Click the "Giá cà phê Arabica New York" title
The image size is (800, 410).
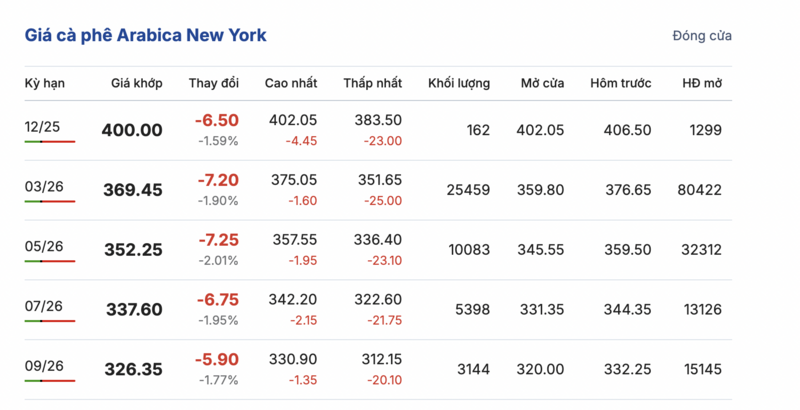coord(146,35)
